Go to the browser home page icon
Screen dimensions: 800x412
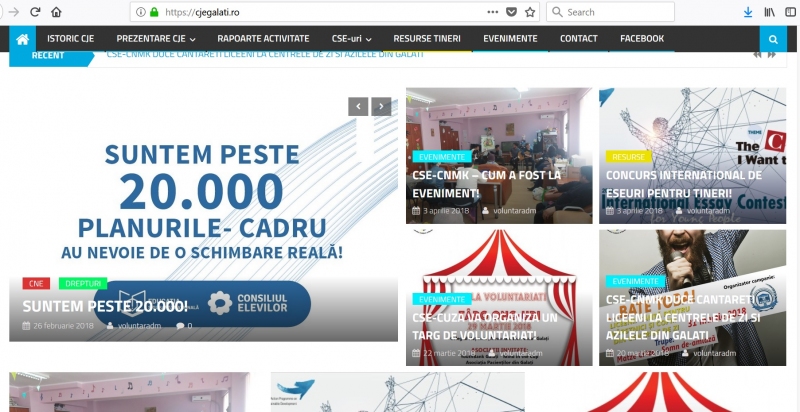pyautogui.click(x=56, y=12)
